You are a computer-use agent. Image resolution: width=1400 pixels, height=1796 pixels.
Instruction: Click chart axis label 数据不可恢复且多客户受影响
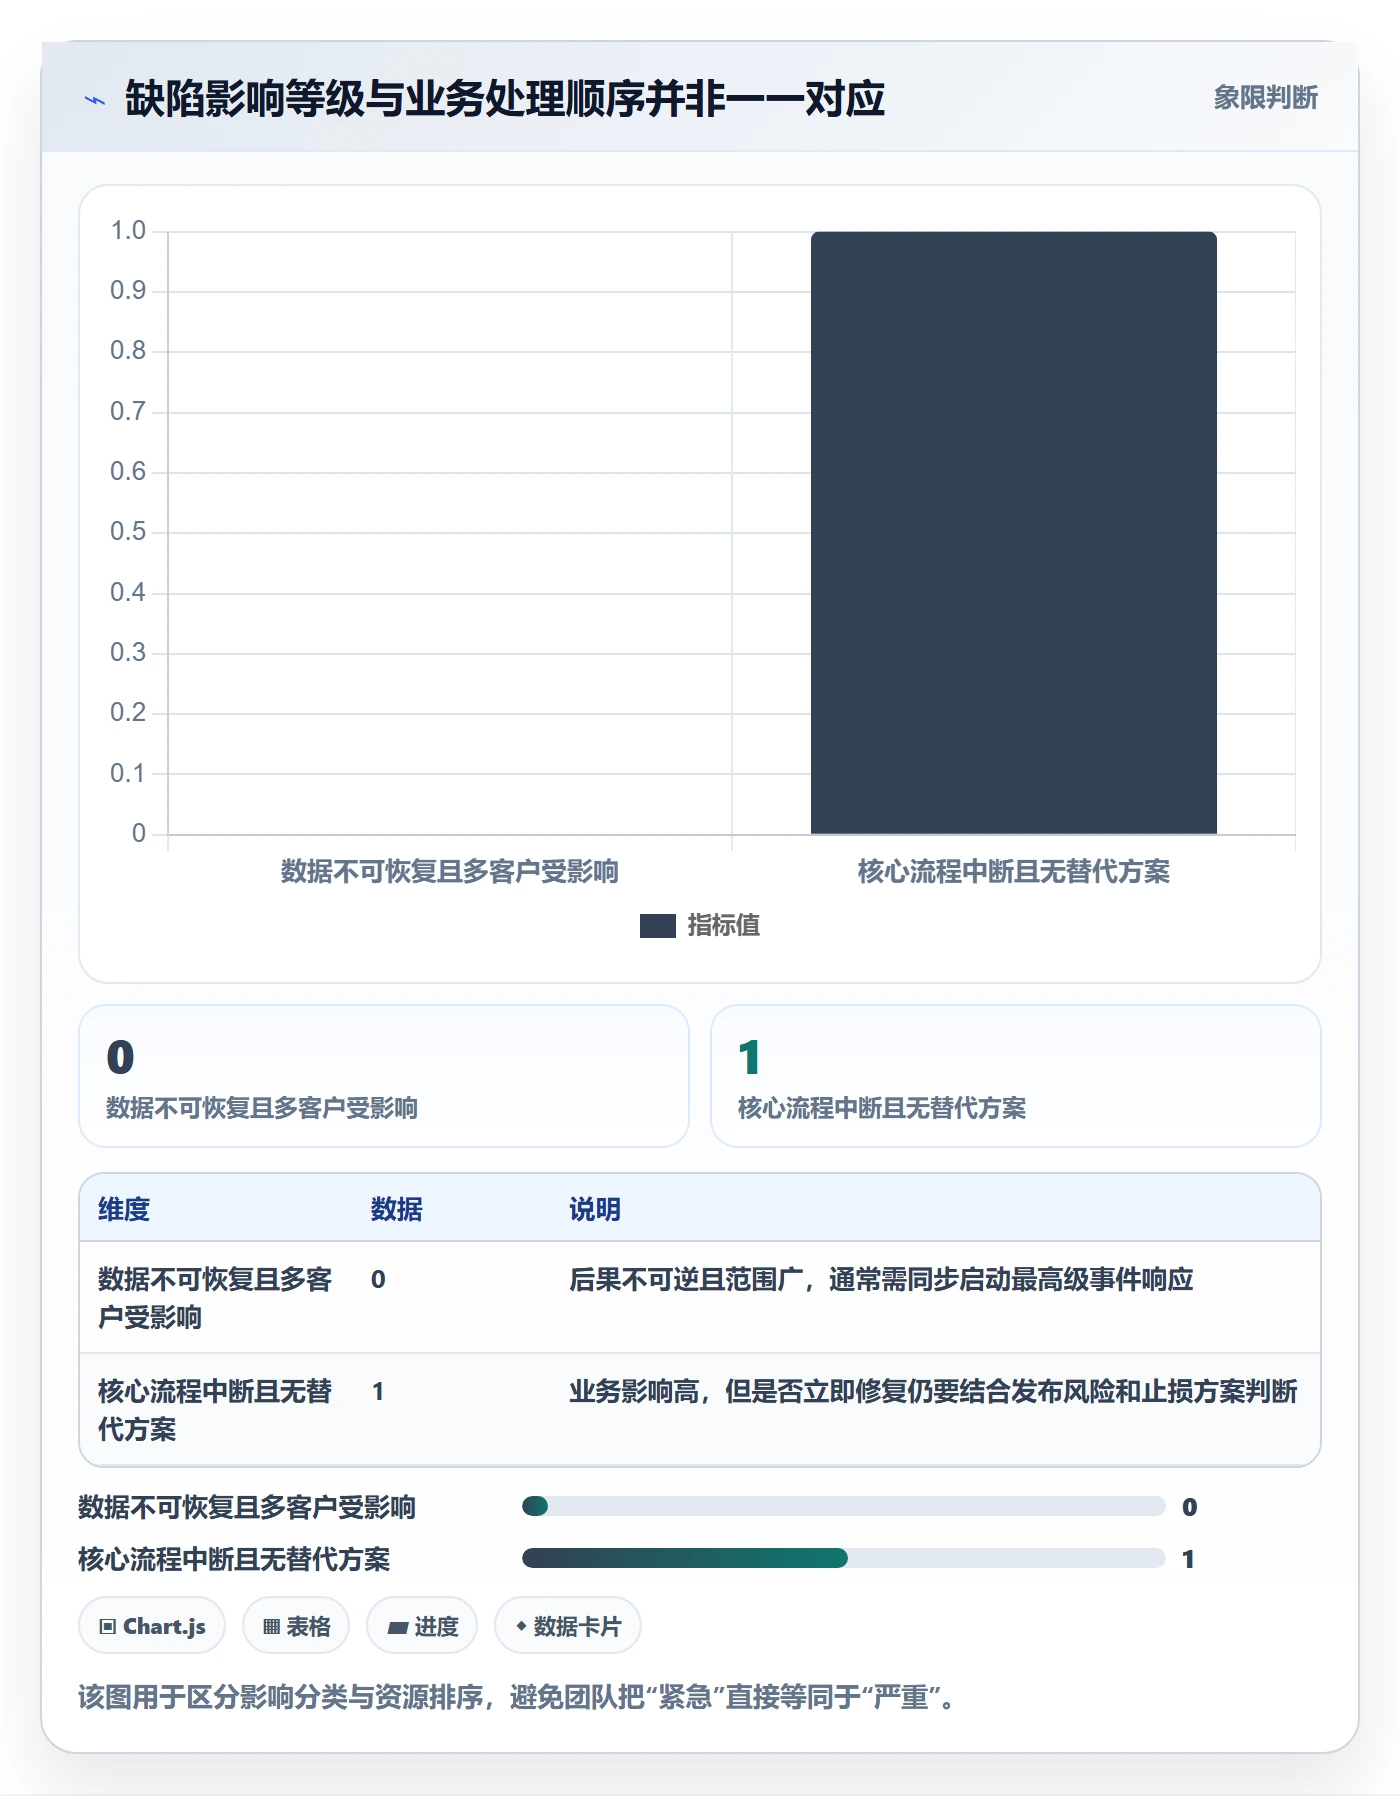tap(450, 872)
